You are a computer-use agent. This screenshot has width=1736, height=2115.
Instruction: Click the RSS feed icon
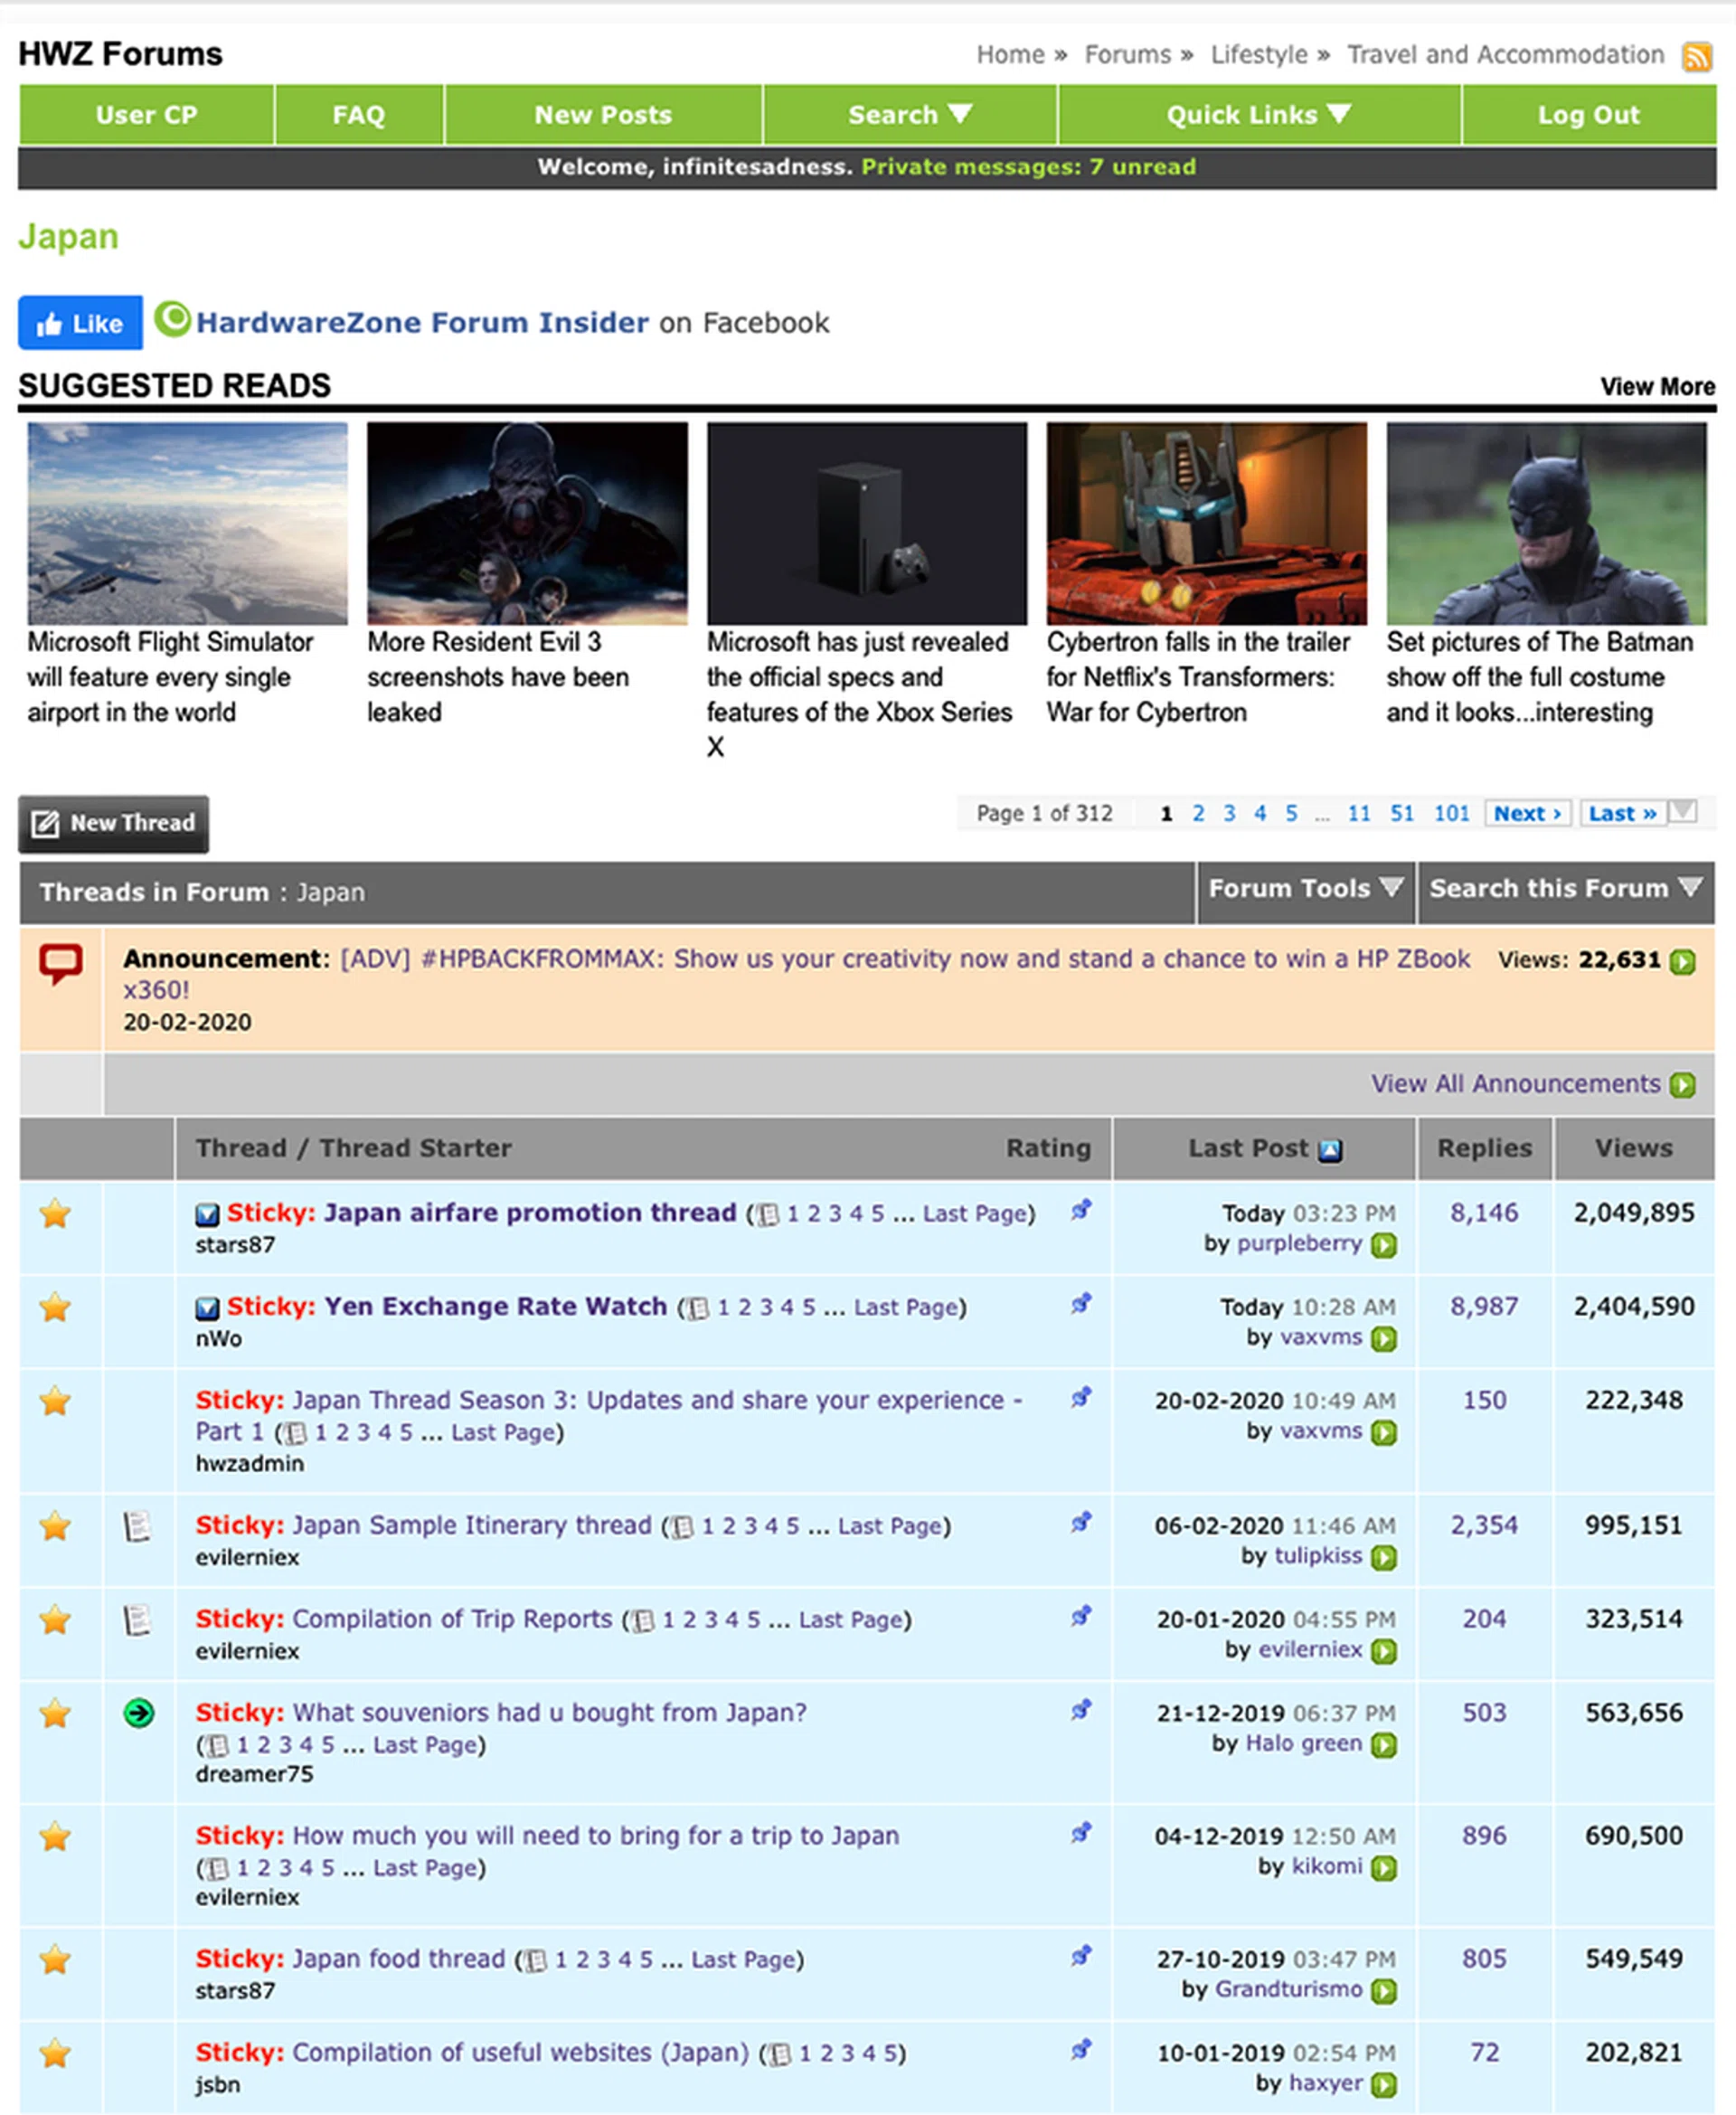[x=1696, y=56]
